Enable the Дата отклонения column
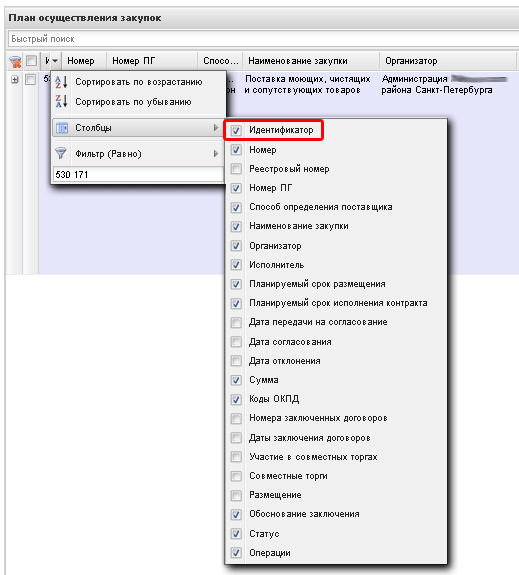Screen dimensions: 519x575 pos(236,361)
